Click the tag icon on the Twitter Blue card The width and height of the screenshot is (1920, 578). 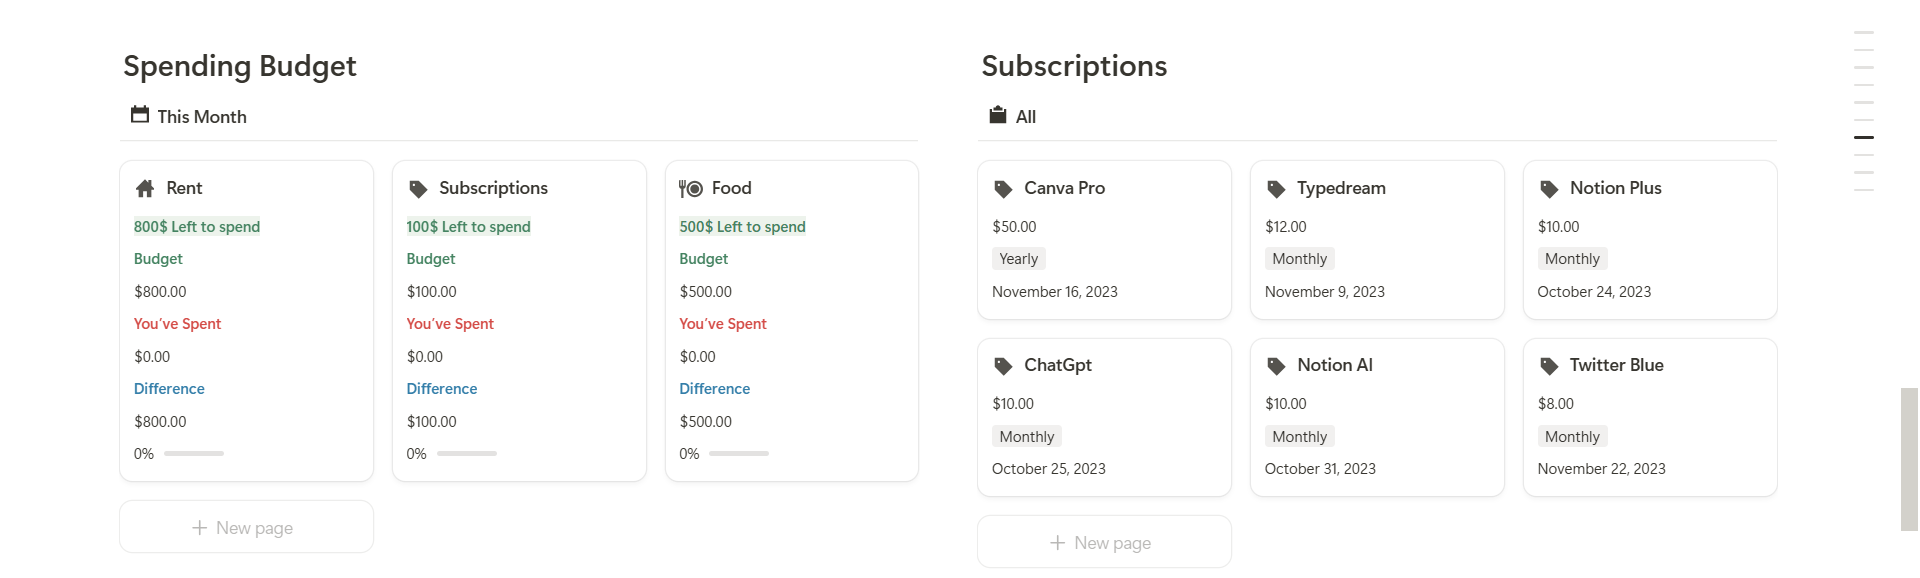click(1549, 365)
